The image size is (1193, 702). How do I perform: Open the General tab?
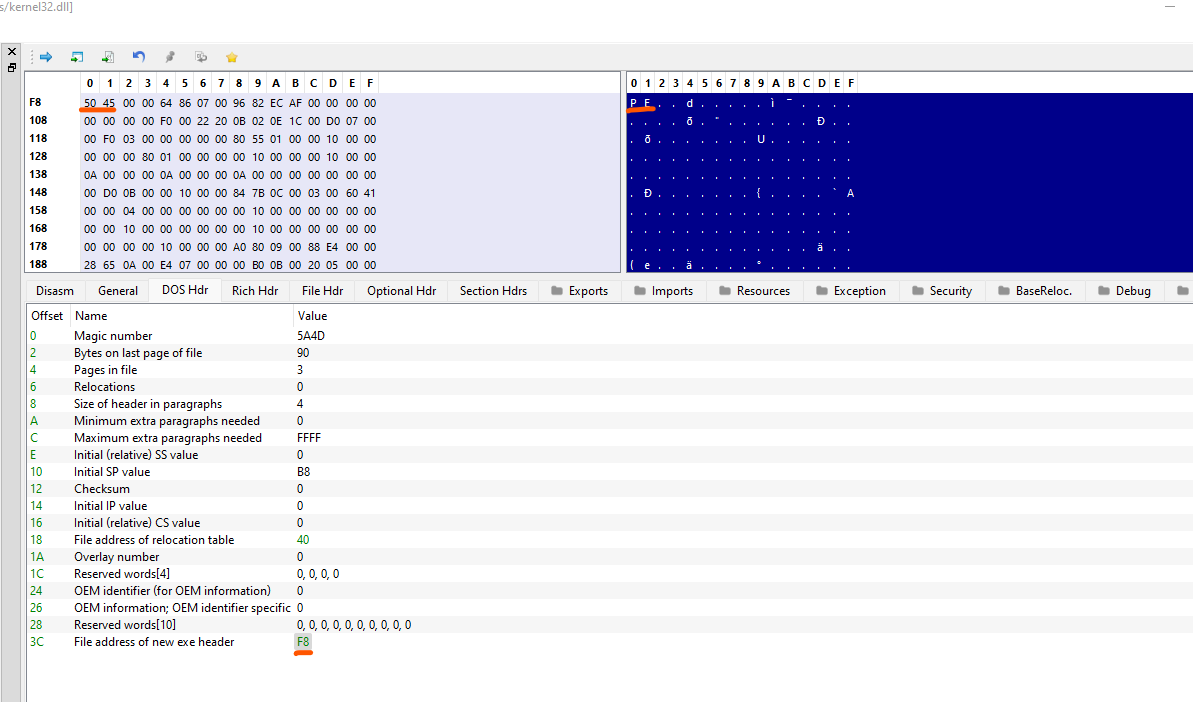[x=118, y=291]
